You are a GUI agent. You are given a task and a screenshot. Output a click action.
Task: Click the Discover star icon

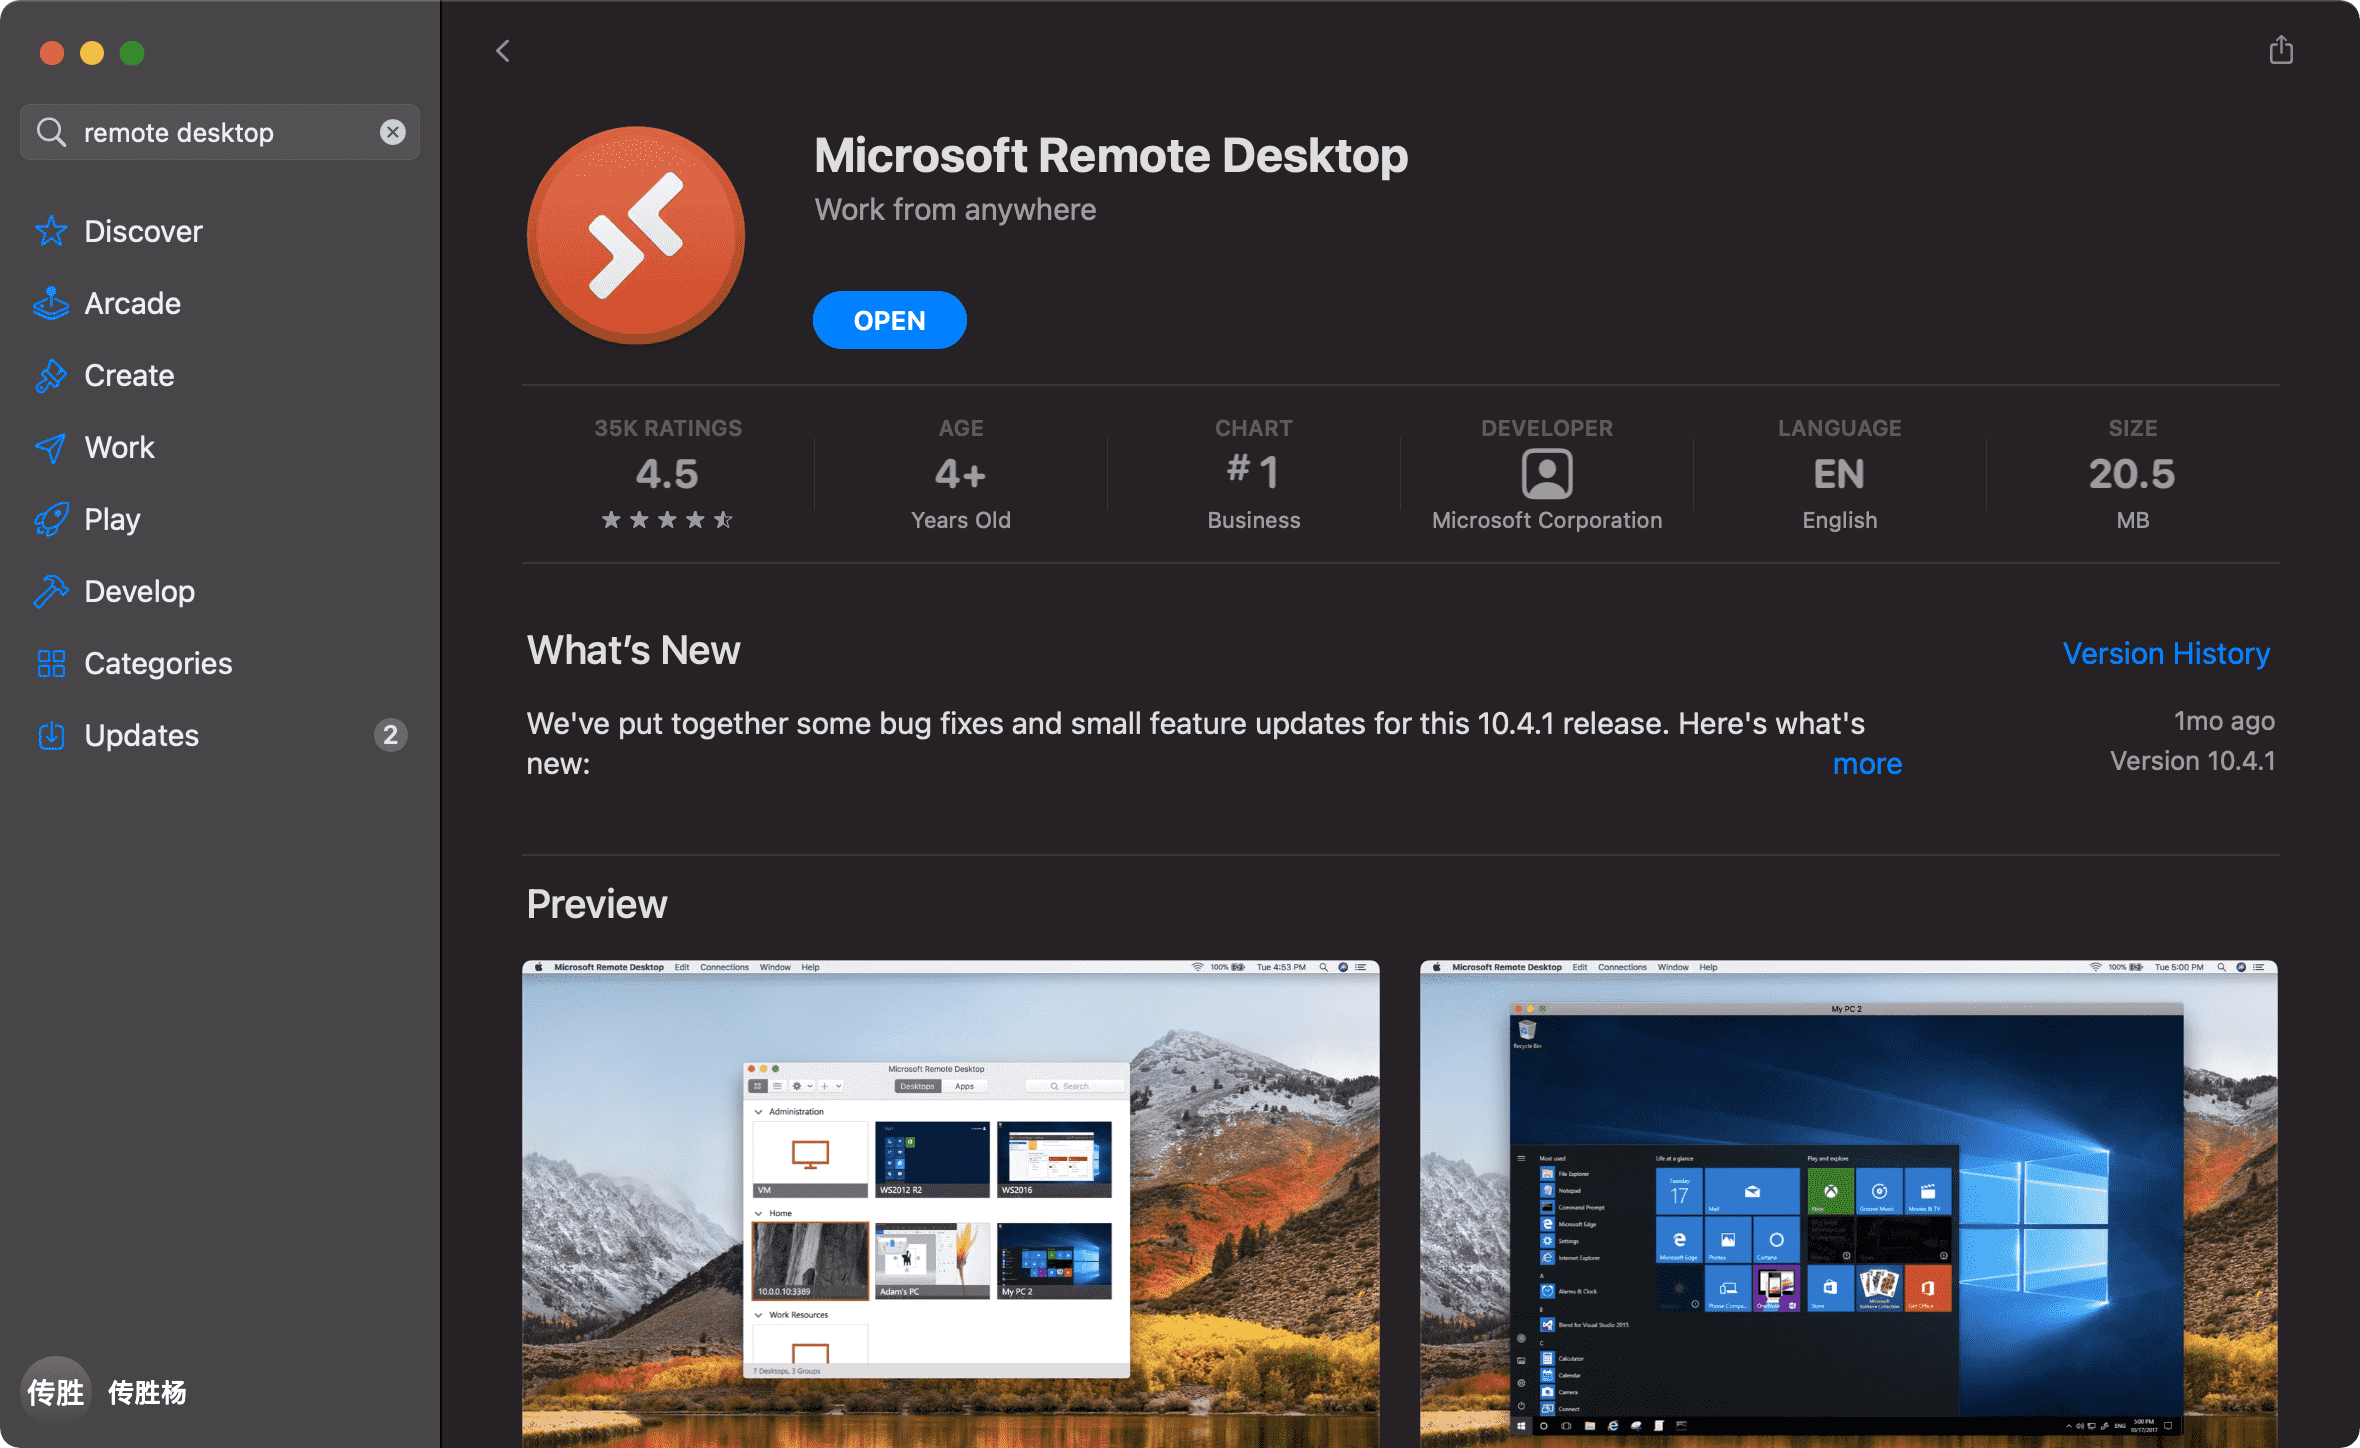(x=51, y=231)
